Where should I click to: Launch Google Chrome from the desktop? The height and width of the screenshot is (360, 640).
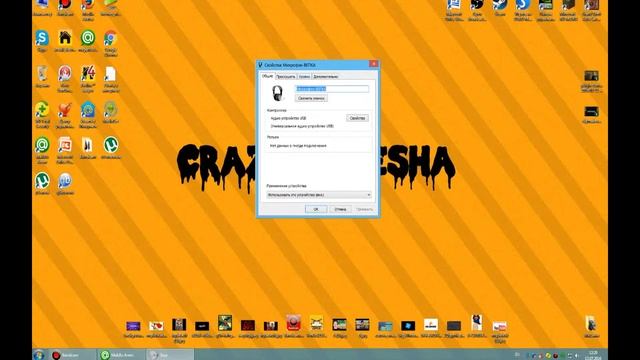[111, 38]
